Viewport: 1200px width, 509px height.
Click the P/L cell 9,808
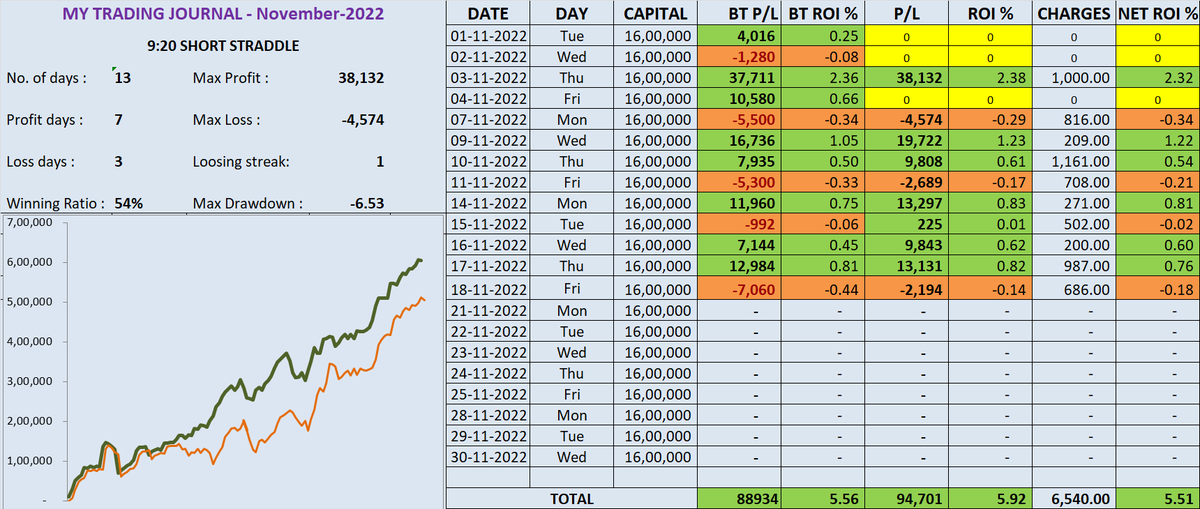(x=909, y=161)
